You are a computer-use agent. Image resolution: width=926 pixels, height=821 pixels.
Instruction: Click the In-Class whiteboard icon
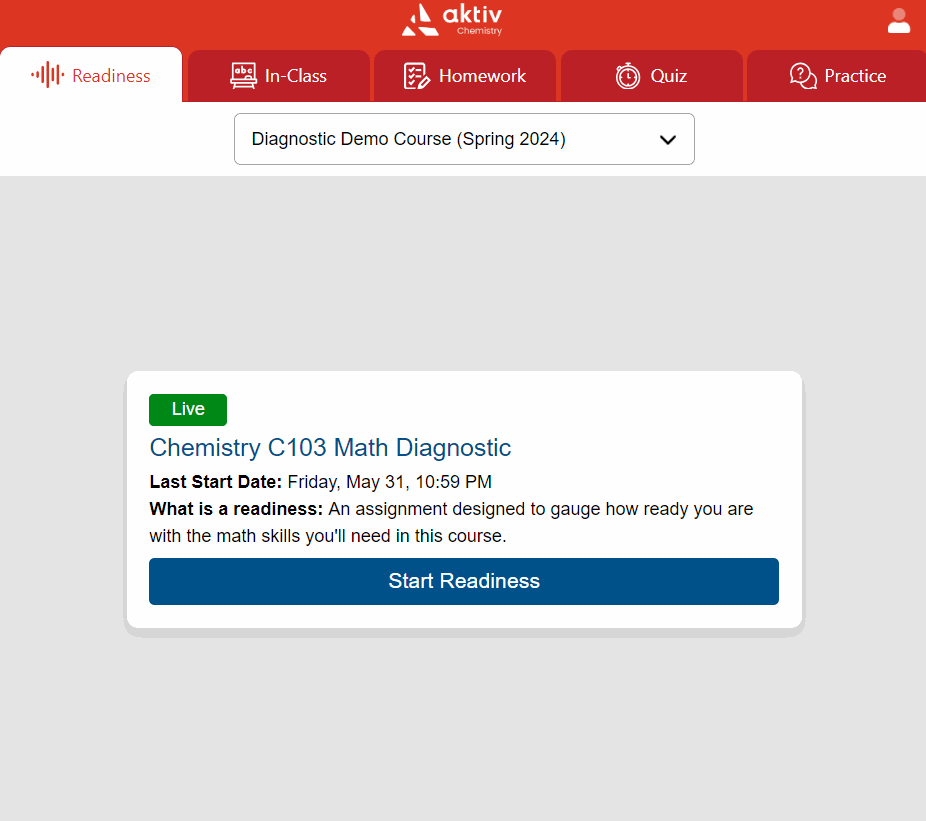point(243,76)
